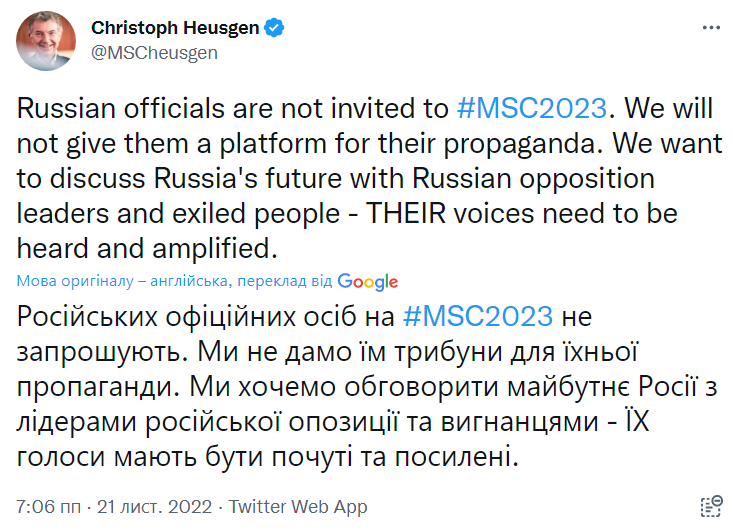Screen dimensions: 733x532
Task: Click the blue verified badge next to Christoph Heusgen
Action: pos(273,29)
